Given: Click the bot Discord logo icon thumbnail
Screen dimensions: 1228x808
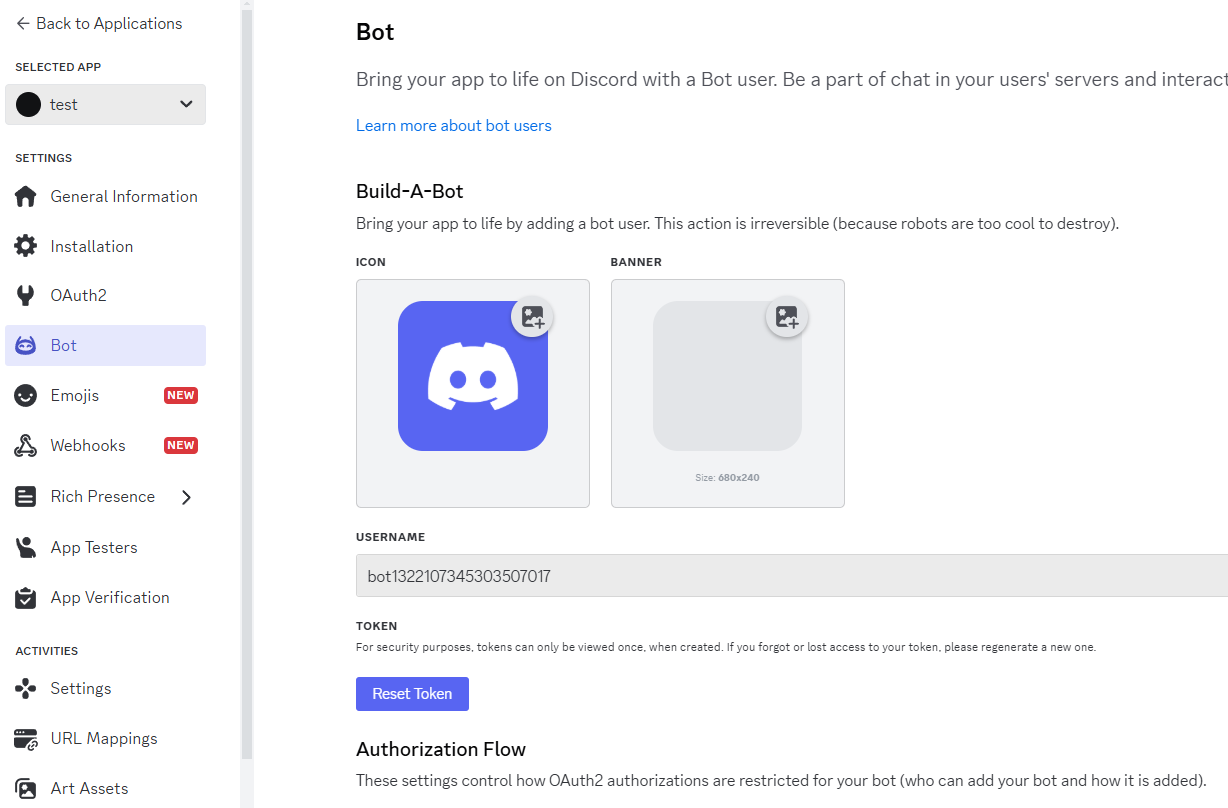Looking at the screenshot, I should tap(473, 376).
